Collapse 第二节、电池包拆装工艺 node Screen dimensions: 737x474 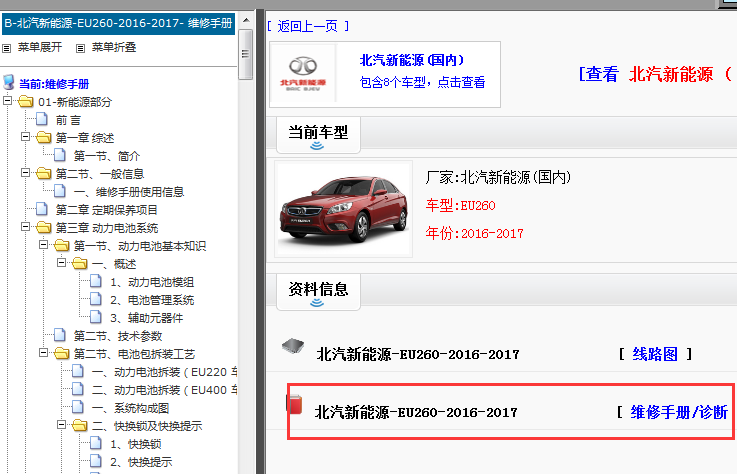[44, 353]
